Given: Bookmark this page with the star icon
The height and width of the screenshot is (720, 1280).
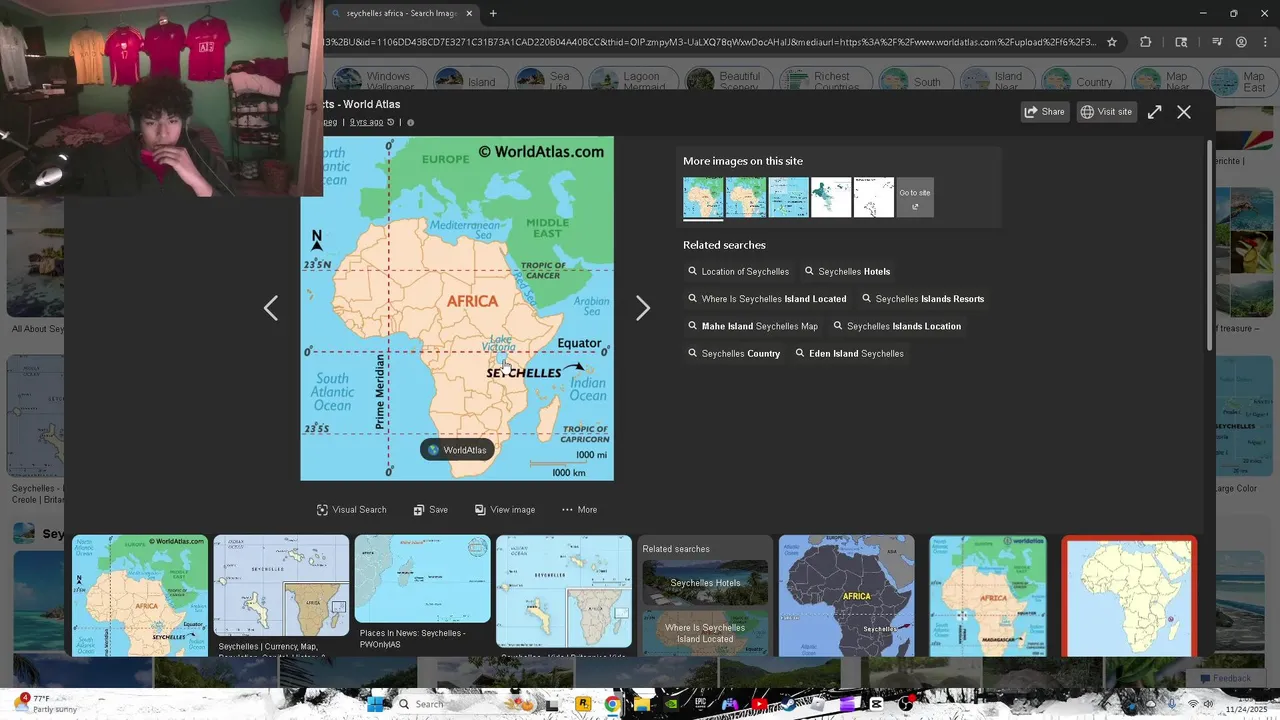Looking at the screenshot, I should (x=1111, y=42).
